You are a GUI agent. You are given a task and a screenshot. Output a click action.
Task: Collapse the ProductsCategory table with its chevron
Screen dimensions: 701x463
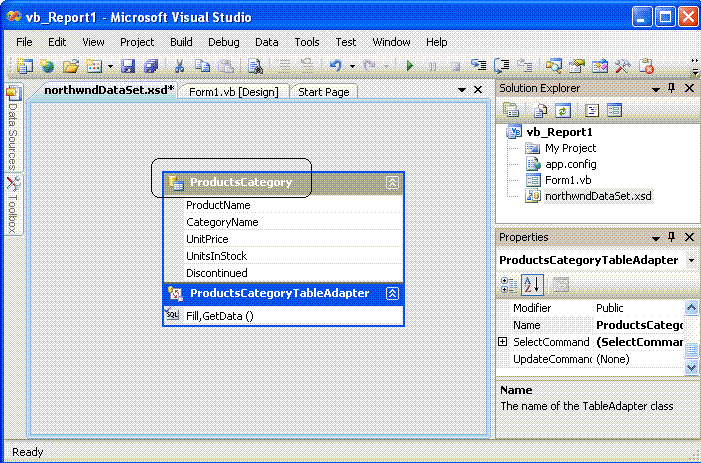392,182
